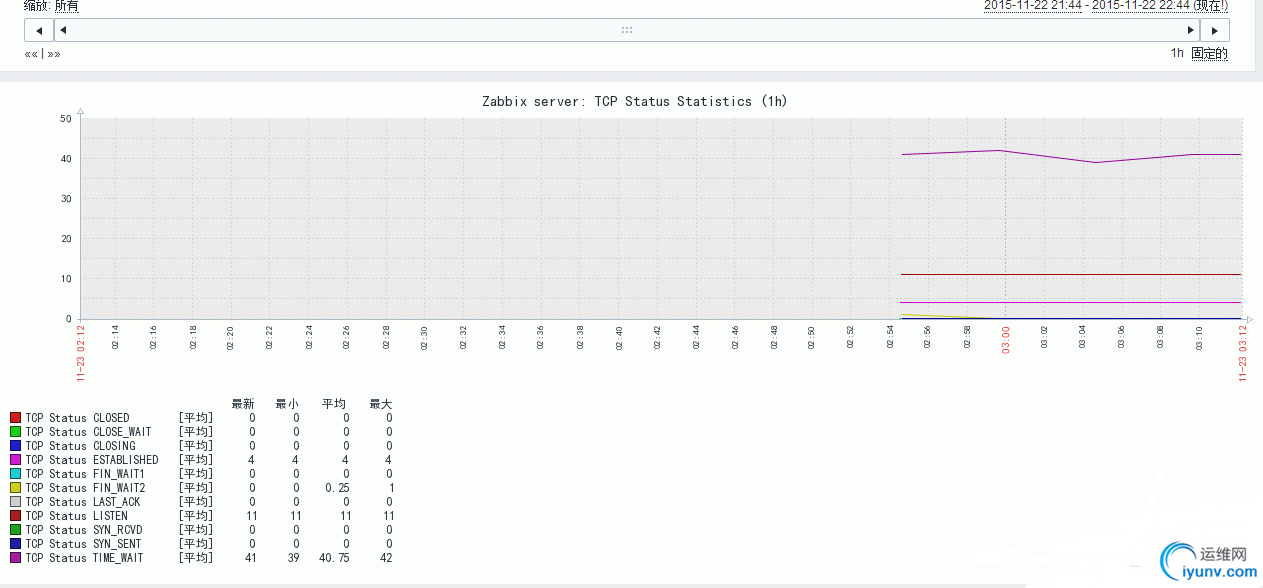Click the TIME_WAIT max value 42

(386, 558)
